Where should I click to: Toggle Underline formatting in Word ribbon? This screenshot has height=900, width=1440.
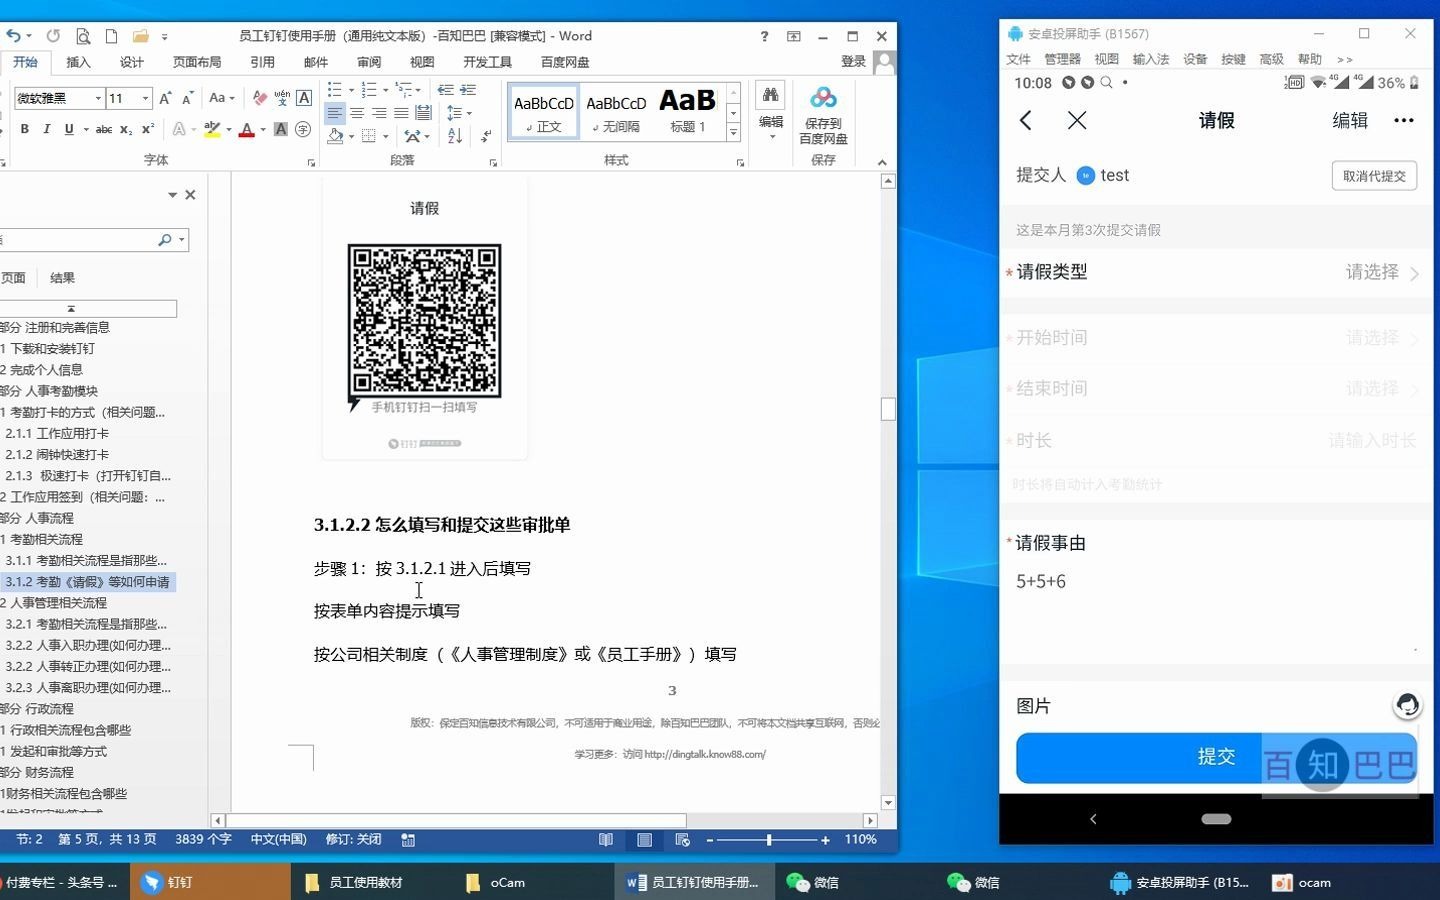68,129
